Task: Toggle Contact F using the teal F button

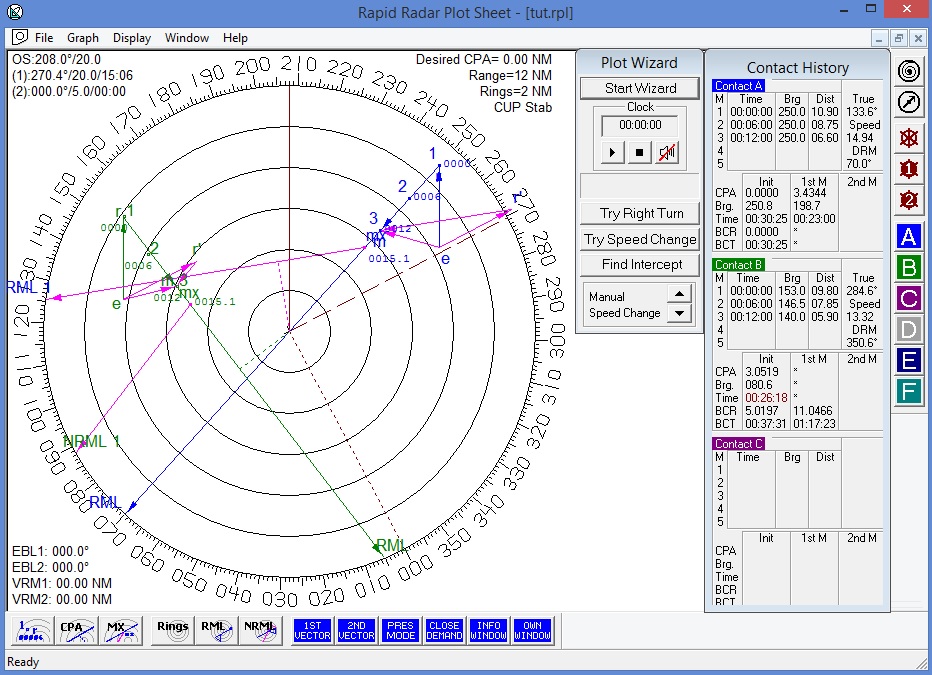Action: click(x=908, y=391)
